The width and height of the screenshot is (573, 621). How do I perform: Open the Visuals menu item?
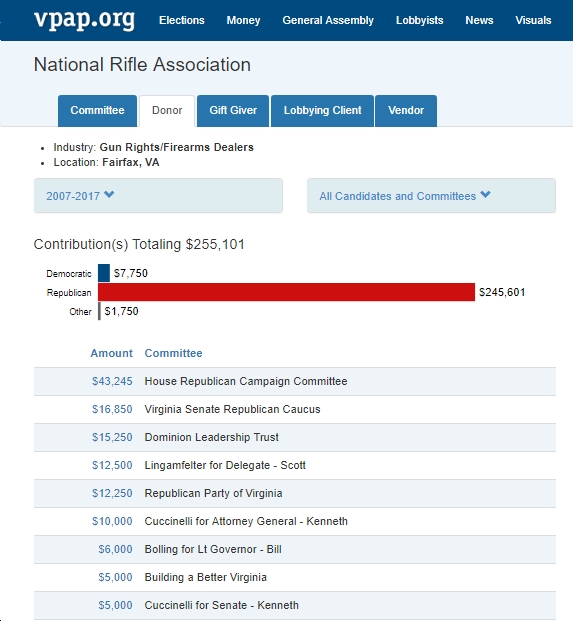[x=533, y=20]
